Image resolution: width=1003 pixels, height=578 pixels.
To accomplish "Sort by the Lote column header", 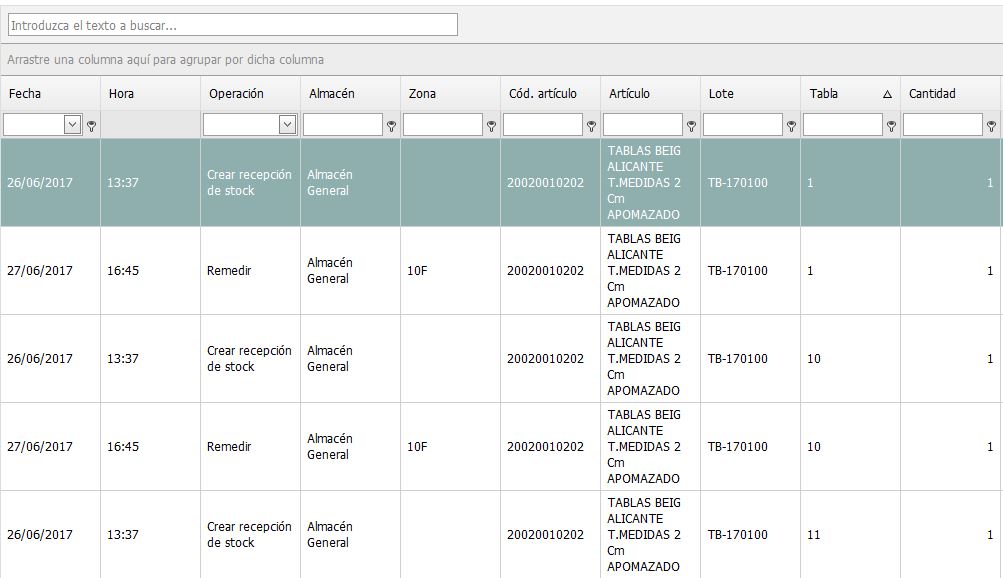I will point(750,93).
